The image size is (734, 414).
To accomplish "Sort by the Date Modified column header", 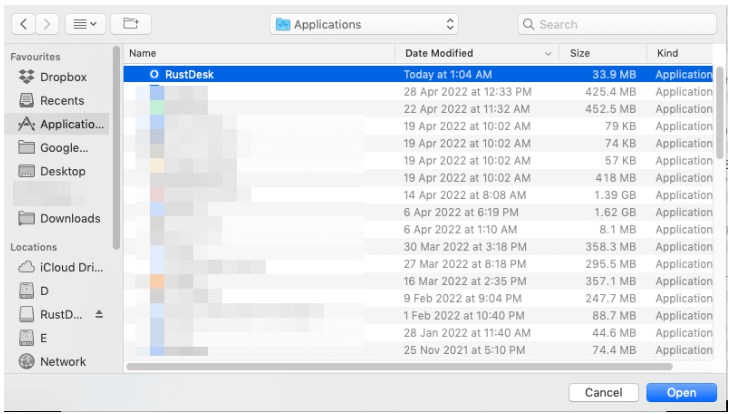I will (477, 53).
